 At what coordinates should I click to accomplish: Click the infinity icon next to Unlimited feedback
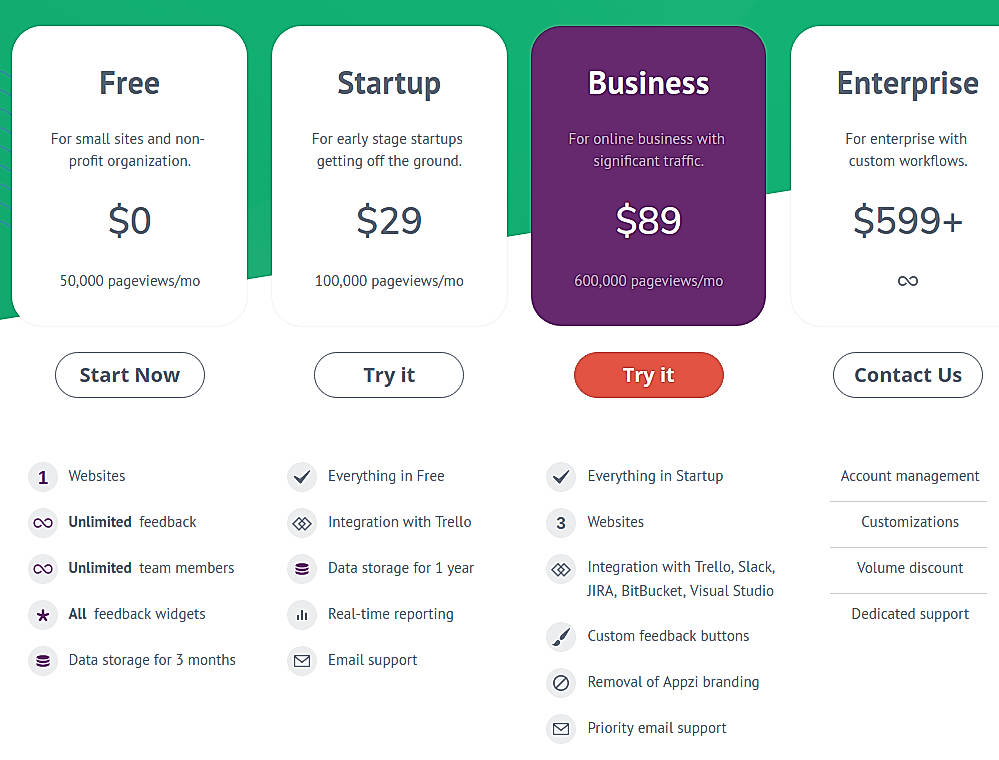pyautogui.click(x=42, y=522)
